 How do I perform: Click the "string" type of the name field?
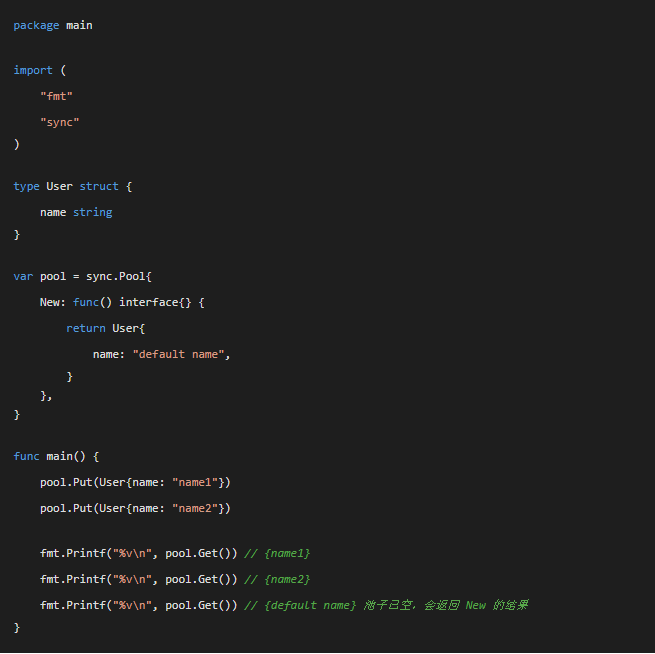point(92,212)
